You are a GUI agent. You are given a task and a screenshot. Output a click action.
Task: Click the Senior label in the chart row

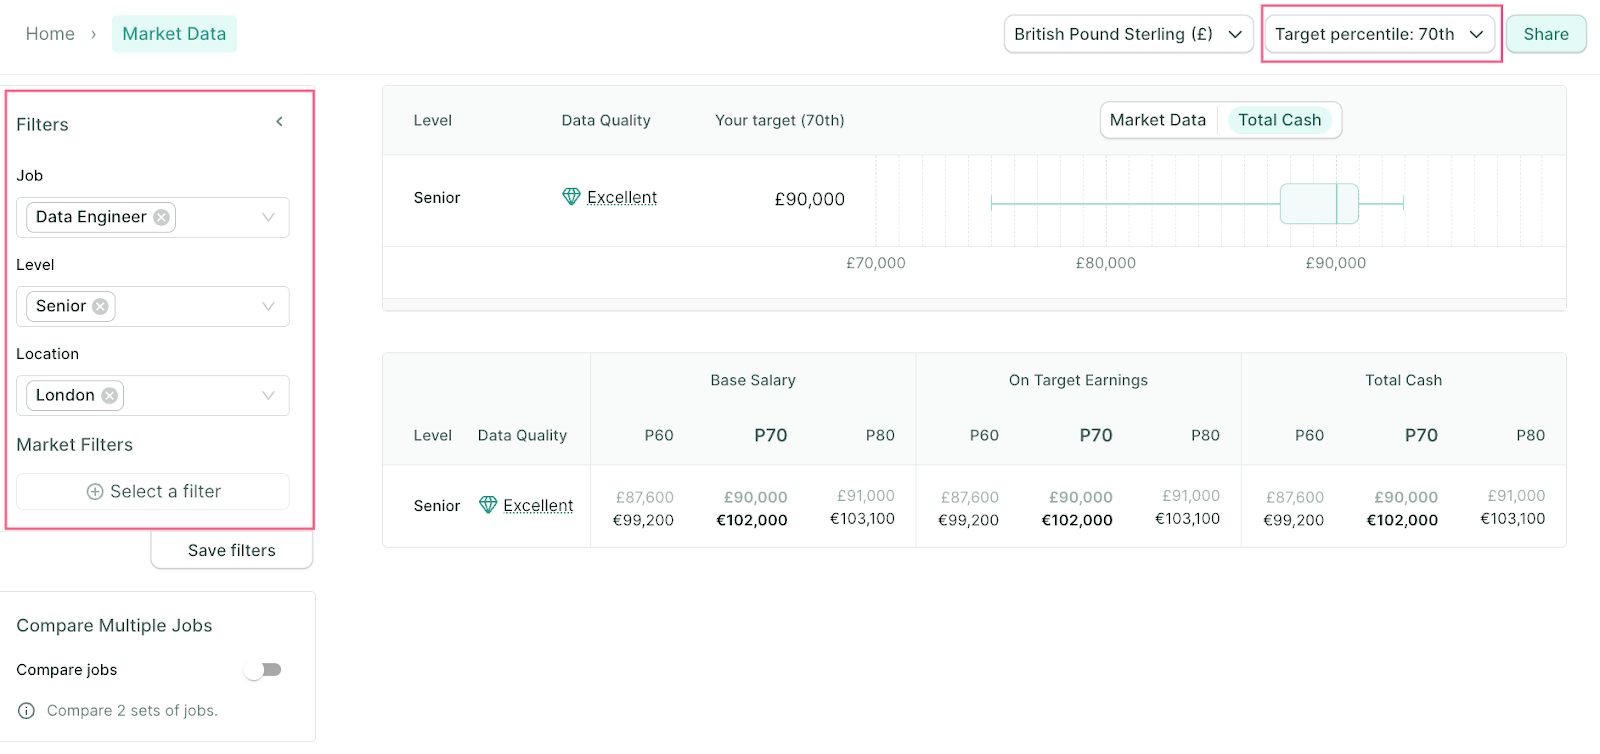437,198
